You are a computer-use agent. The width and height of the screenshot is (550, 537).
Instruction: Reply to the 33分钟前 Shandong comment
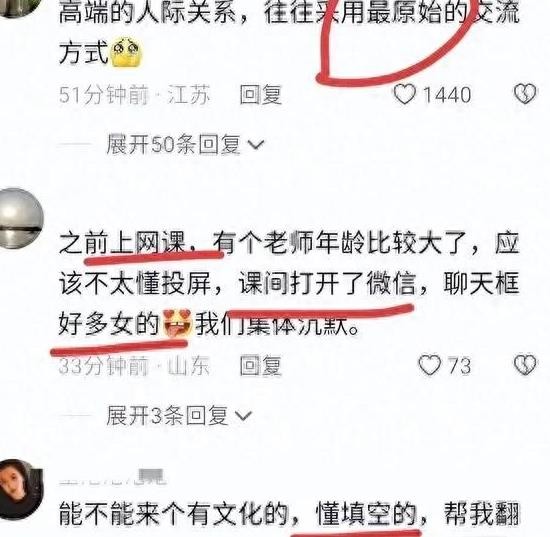pyautogui.click(x=261, y=365)
